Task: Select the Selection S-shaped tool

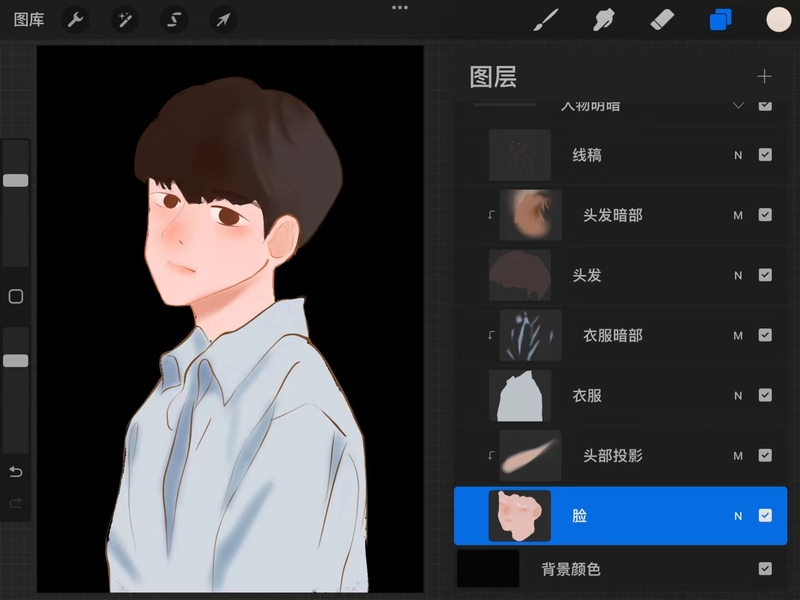Action: pos(174,20)
